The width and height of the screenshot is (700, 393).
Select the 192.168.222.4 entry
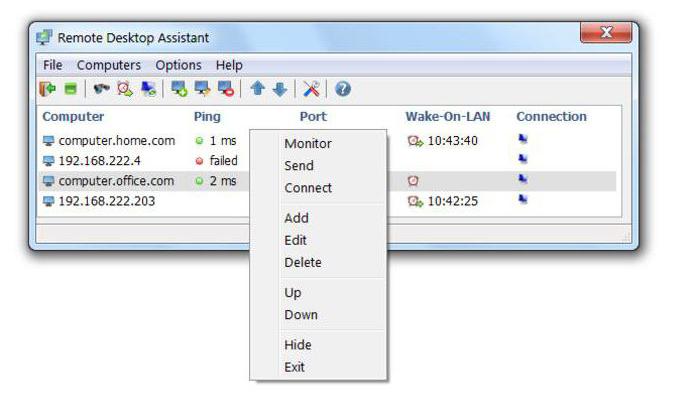tap(100, 161)
